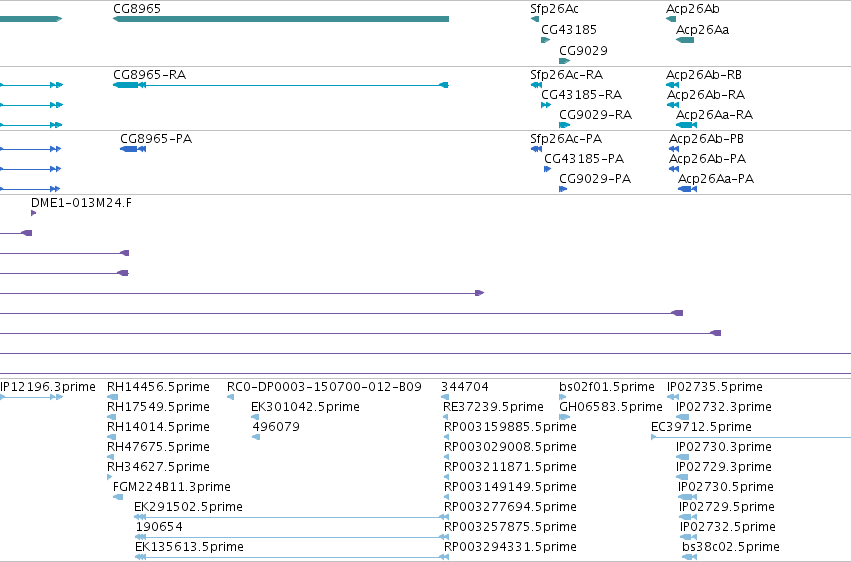This screenshot has height=562, width=851.
Task: Select the Acp26Ab-RA transcript label
Action: click(x=706, y=95)
